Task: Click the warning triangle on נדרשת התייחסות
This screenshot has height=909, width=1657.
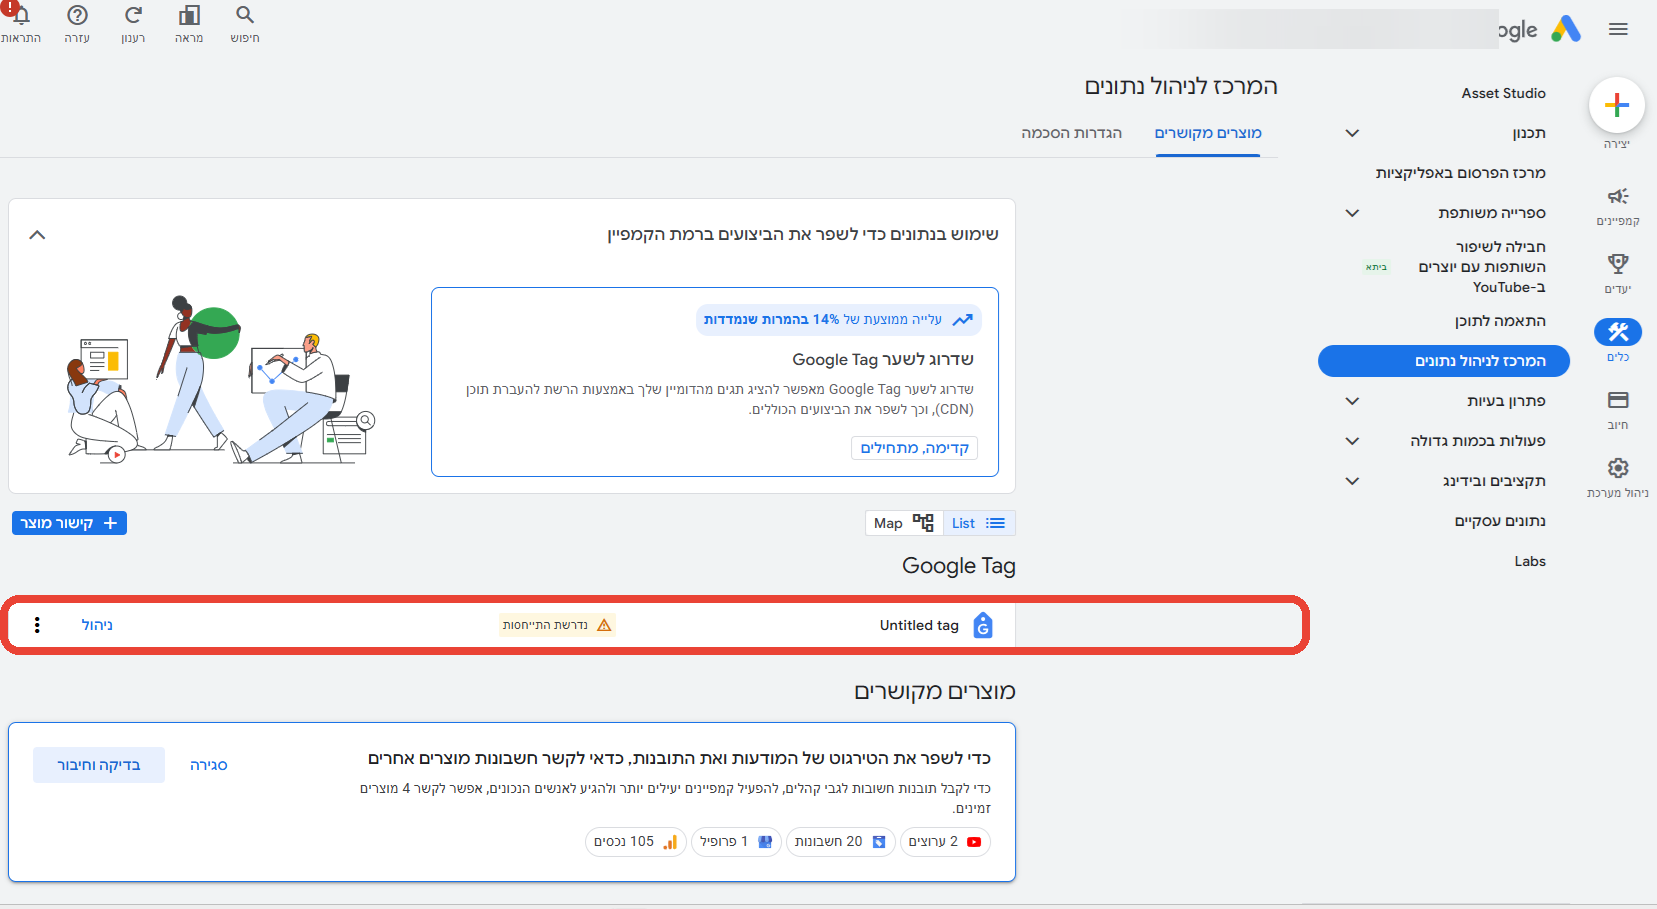Action: pos(604,625)
